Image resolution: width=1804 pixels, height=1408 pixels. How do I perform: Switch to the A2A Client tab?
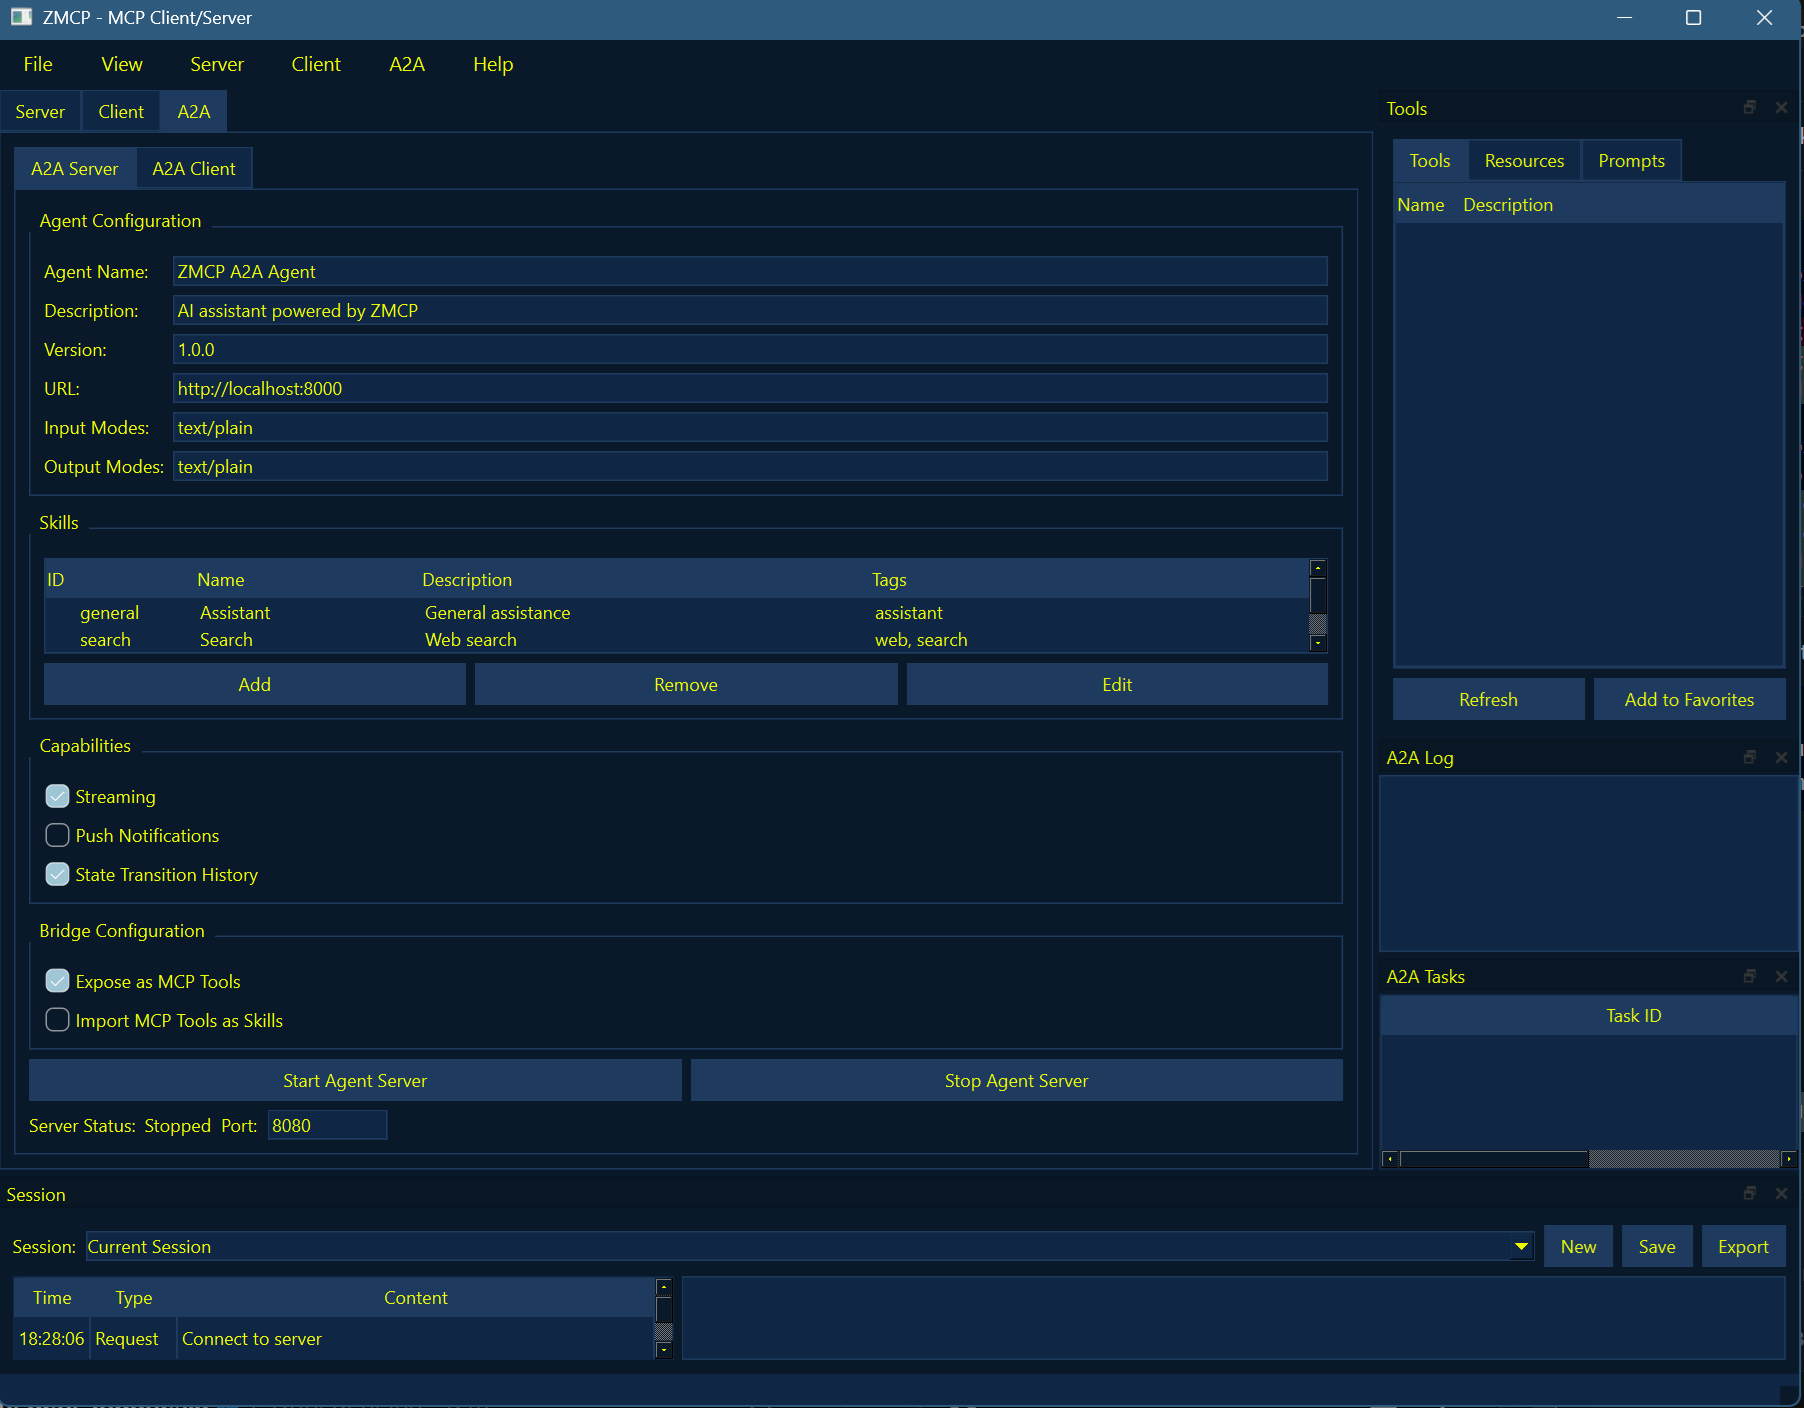(194, 167)
